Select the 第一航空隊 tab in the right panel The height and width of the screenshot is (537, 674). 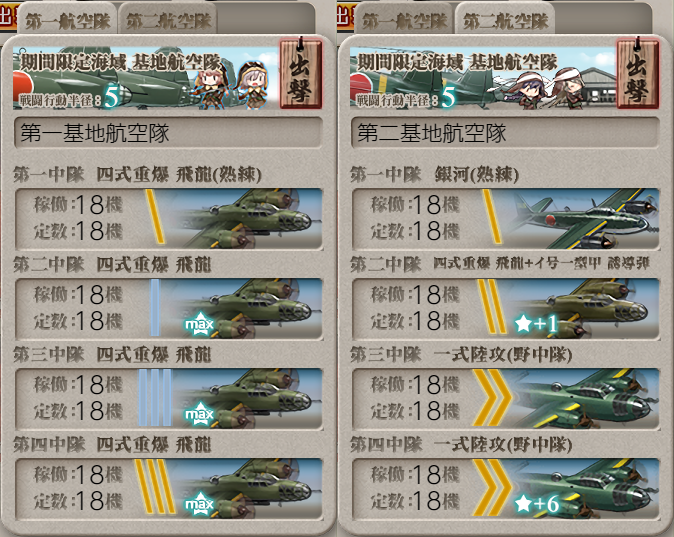pos(404,21)
